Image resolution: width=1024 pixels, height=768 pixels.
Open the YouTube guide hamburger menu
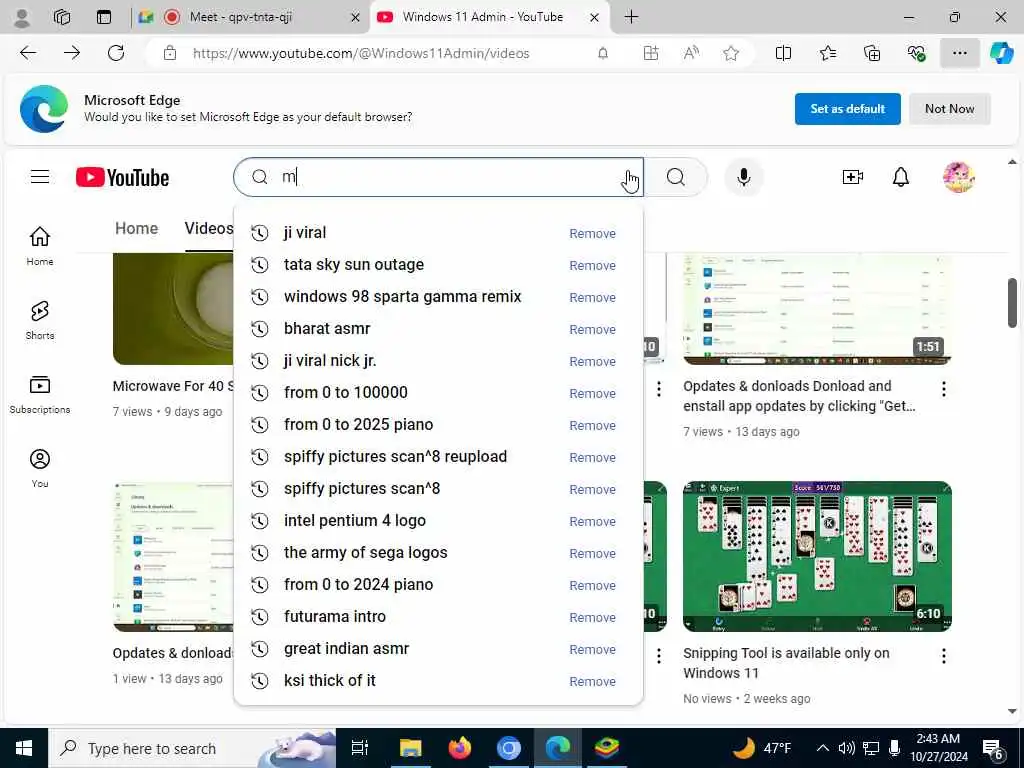click(40, 176)
